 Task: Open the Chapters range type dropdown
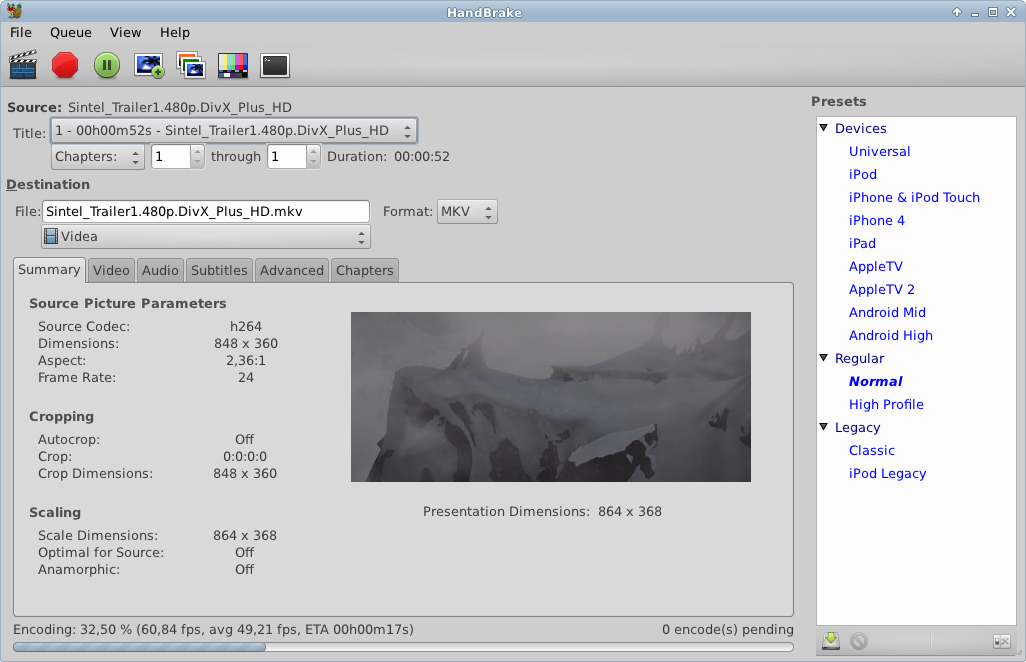click(97, 156)
